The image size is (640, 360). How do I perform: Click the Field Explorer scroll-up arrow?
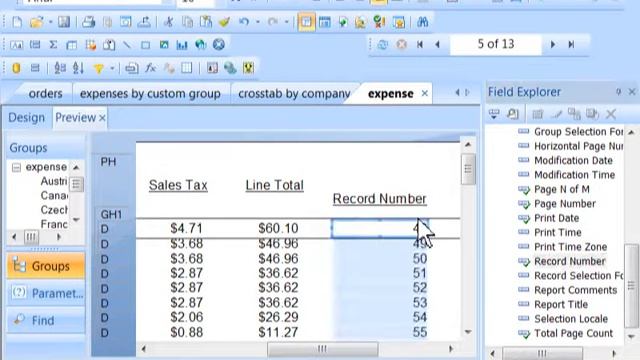pyautogui.click(x=631, y=132)
